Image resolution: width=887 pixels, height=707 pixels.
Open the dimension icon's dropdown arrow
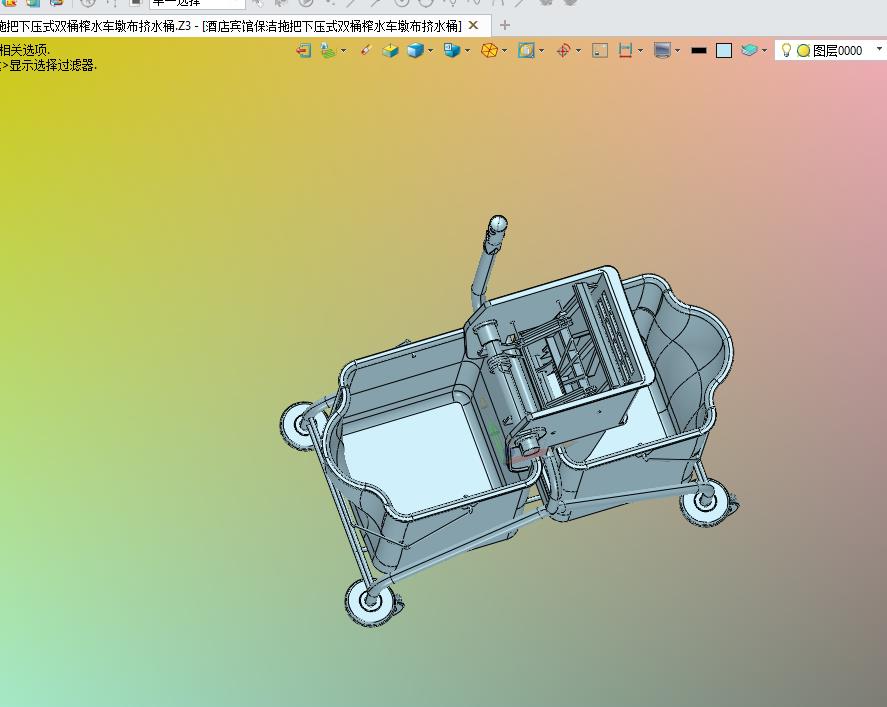(640, 51)
